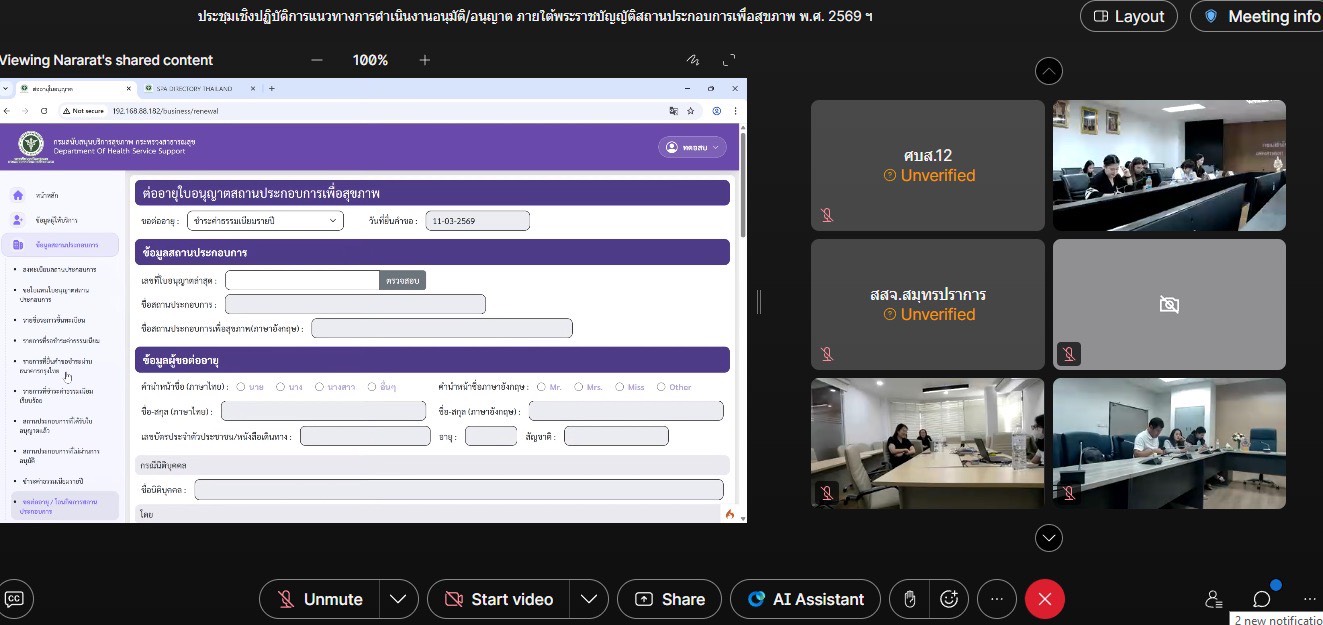Click the closed captions icon
Screen dimensions: 1323x625
15,599
